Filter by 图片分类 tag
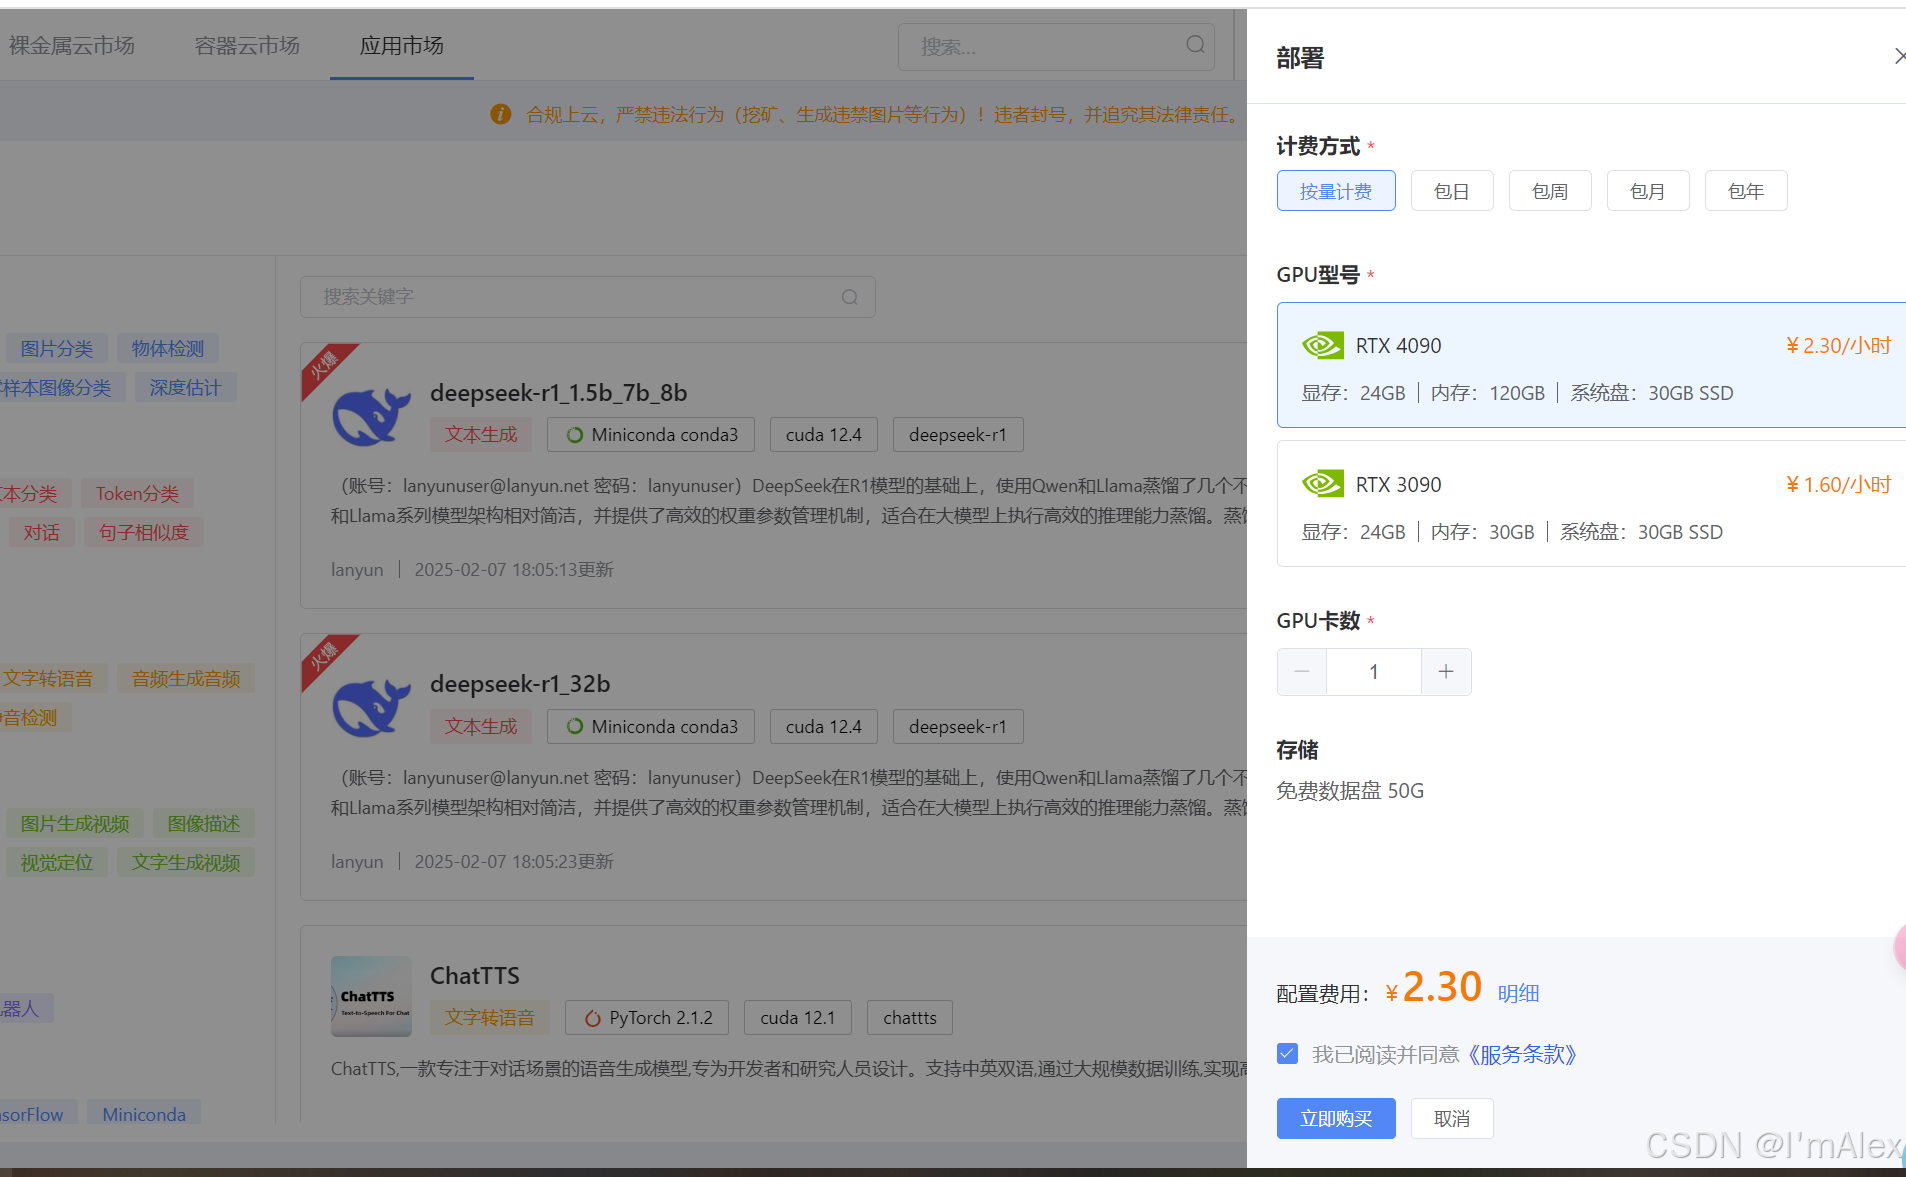Image resolution: width=1906 pixels, height=1177 pixels. pyautogui.click(x=57, y=348)
